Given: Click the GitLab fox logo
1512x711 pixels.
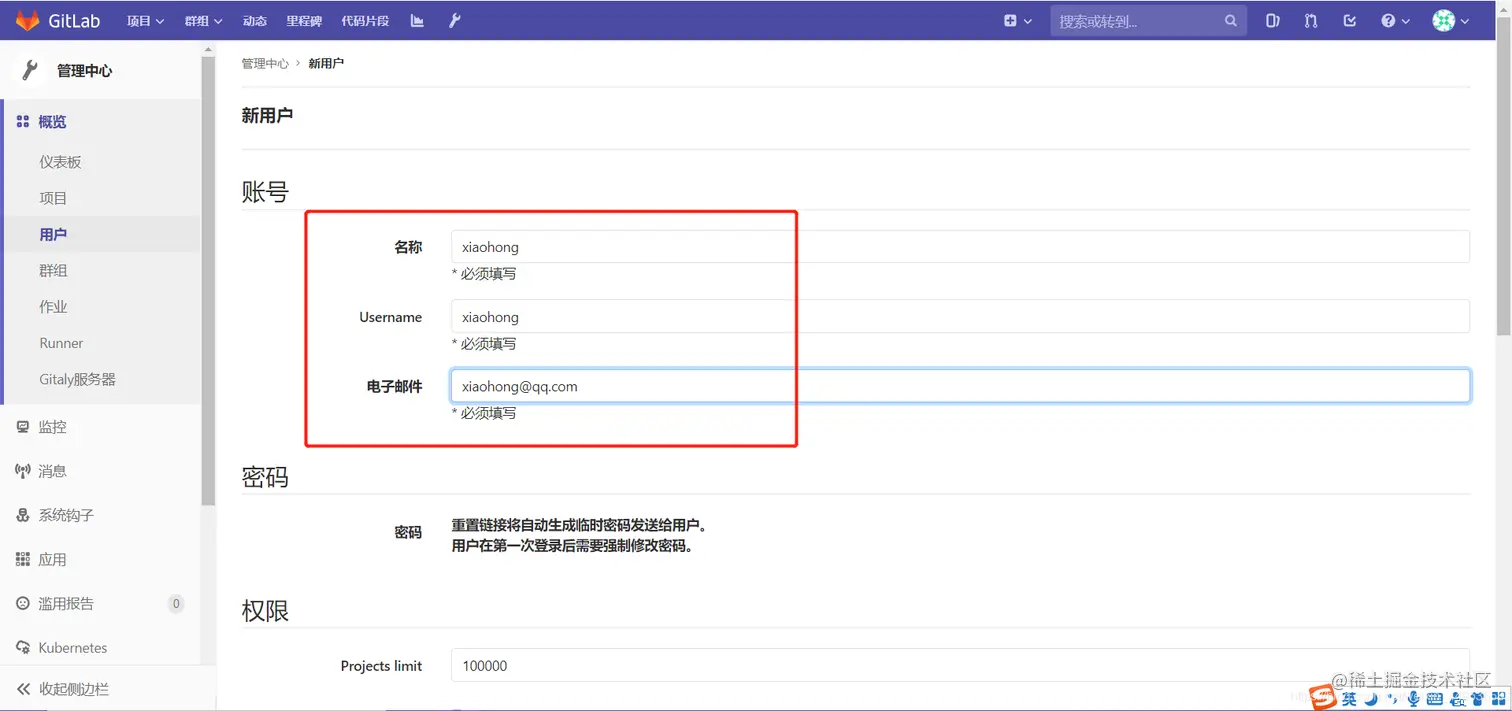Looking at the screenshot, I should 27,20.
